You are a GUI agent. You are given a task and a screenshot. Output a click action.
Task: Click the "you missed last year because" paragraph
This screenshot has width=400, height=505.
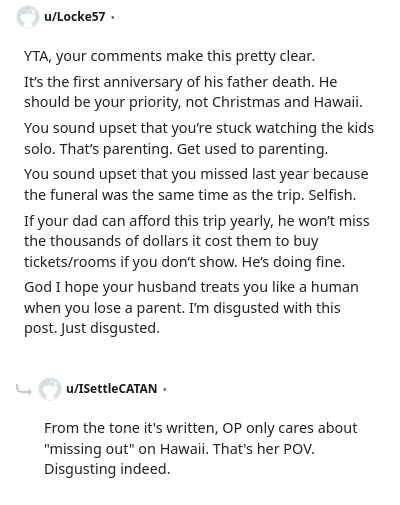196,184
